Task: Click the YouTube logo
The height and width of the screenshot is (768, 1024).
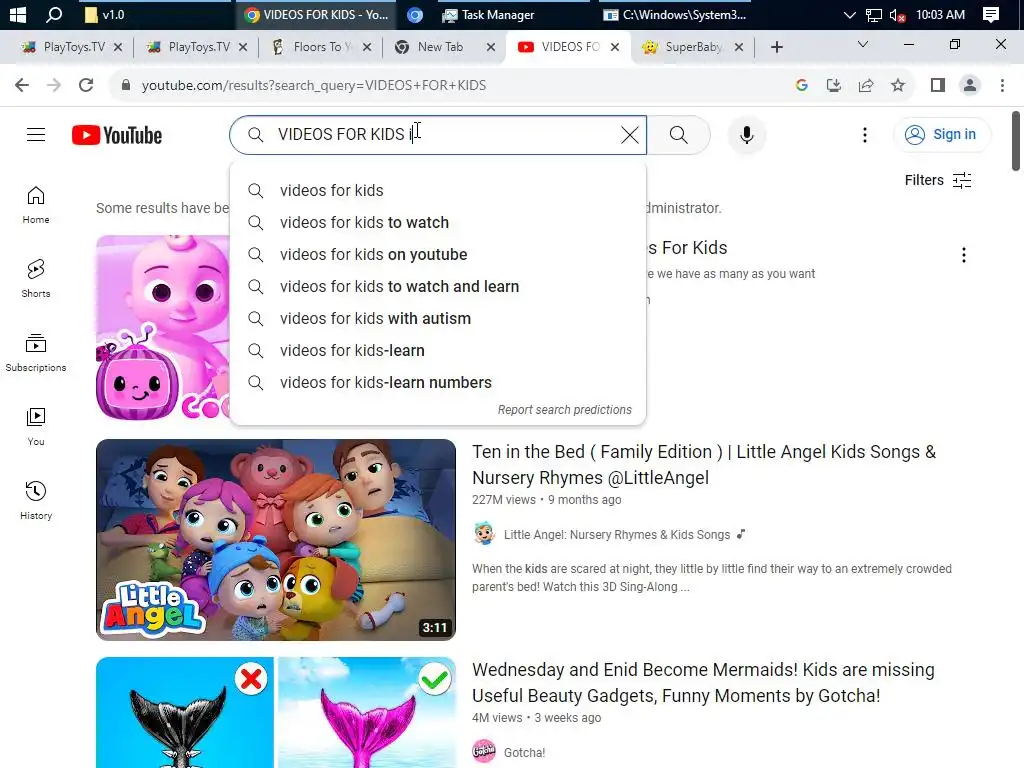Action: click(x=117, y=135)
